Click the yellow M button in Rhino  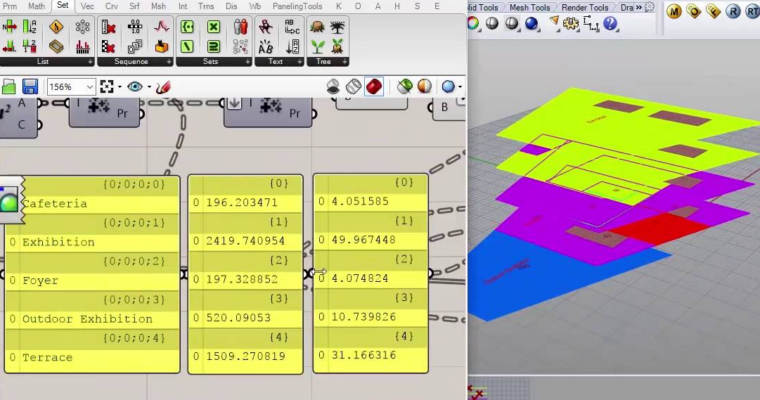click(x=674, y=11)
